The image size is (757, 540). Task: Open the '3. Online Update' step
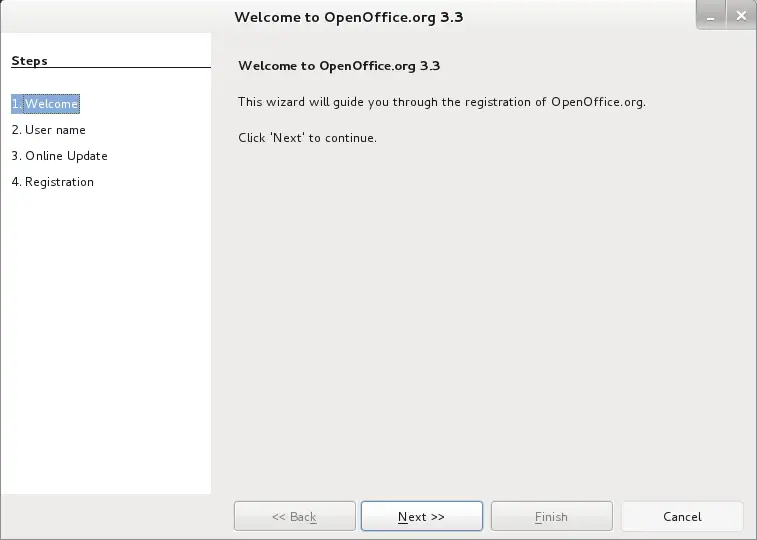pyautogui.click(x=59, y=156)
